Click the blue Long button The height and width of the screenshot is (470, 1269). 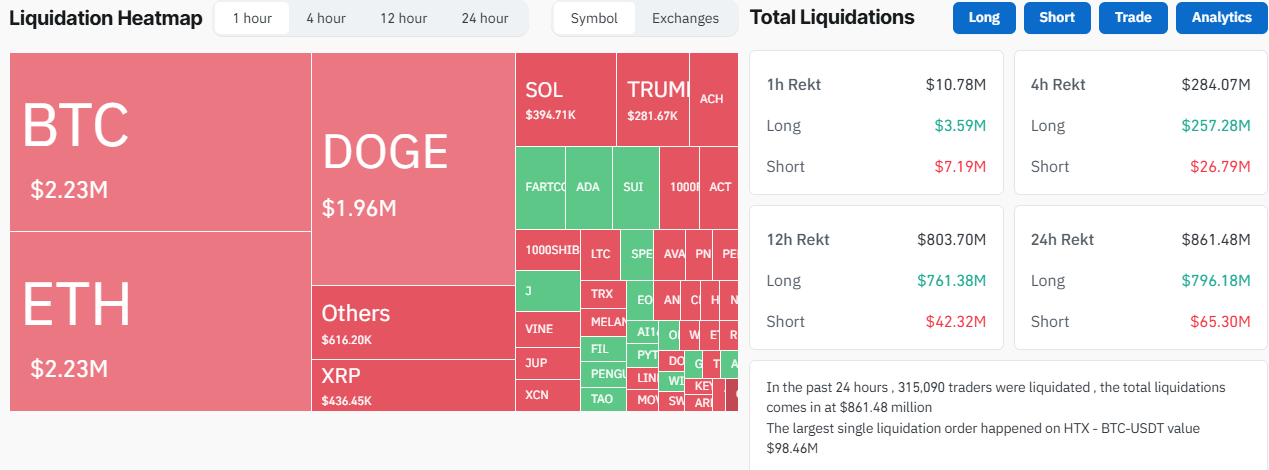point(984,18)
